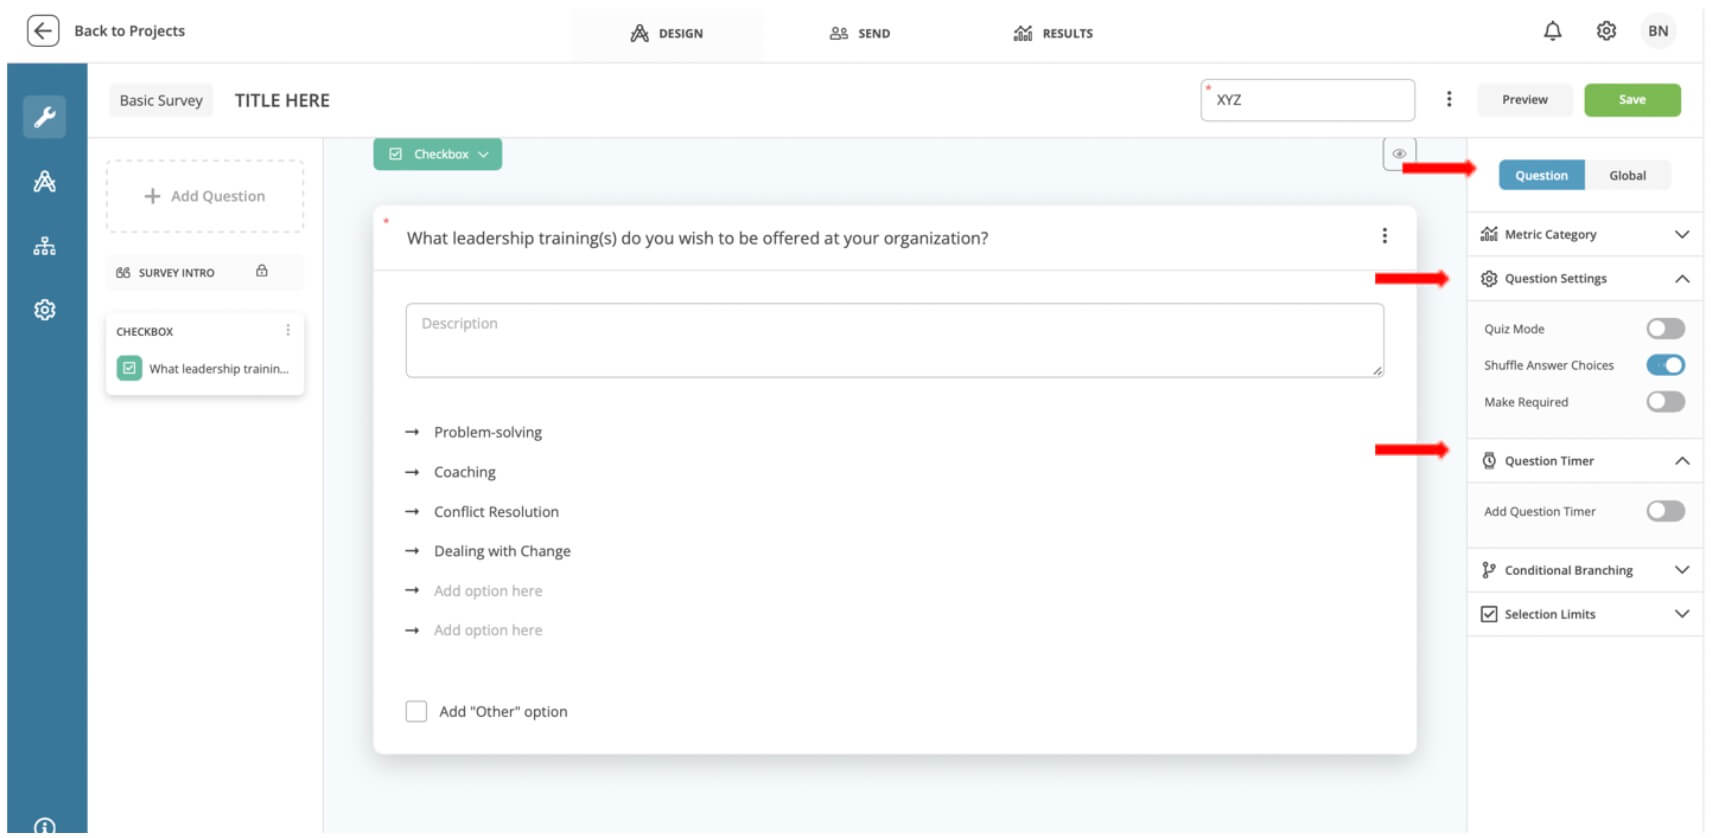Screen dimensions: 1716x838
Task: Edit the question title text
Action: click(697, 238)
